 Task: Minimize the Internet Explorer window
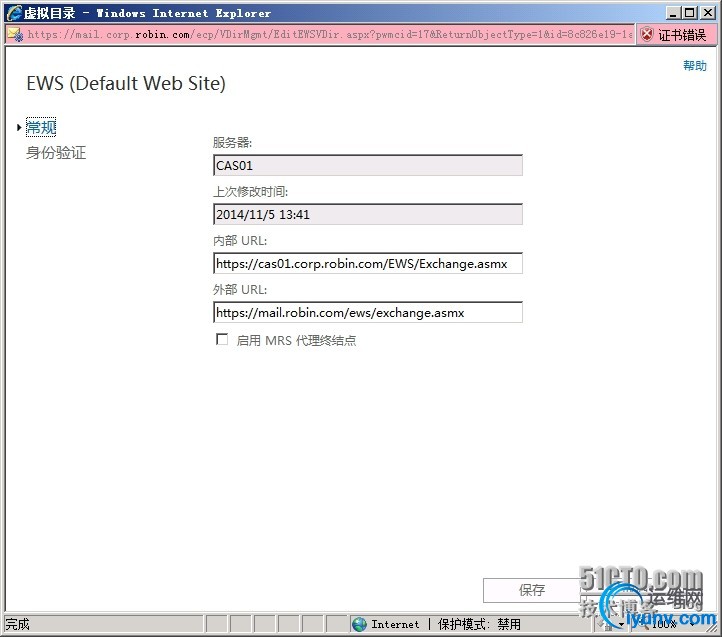point(673,12)
